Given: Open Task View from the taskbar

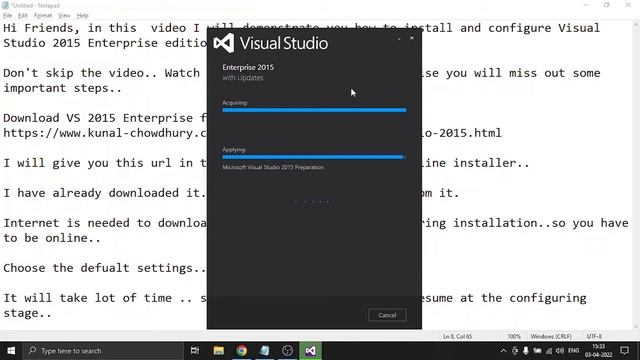Looking at the screenshot, I should [195, 351].
